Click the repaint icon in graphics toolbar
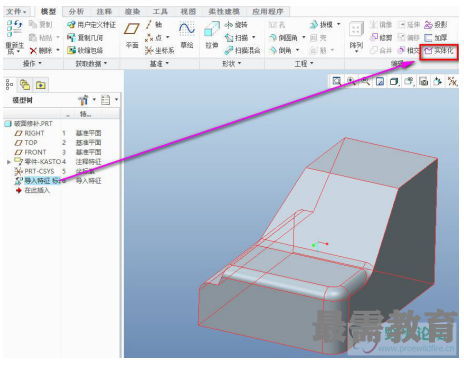Image resolution: width=464 pixels, height=366 pixels. coord(380,81)
